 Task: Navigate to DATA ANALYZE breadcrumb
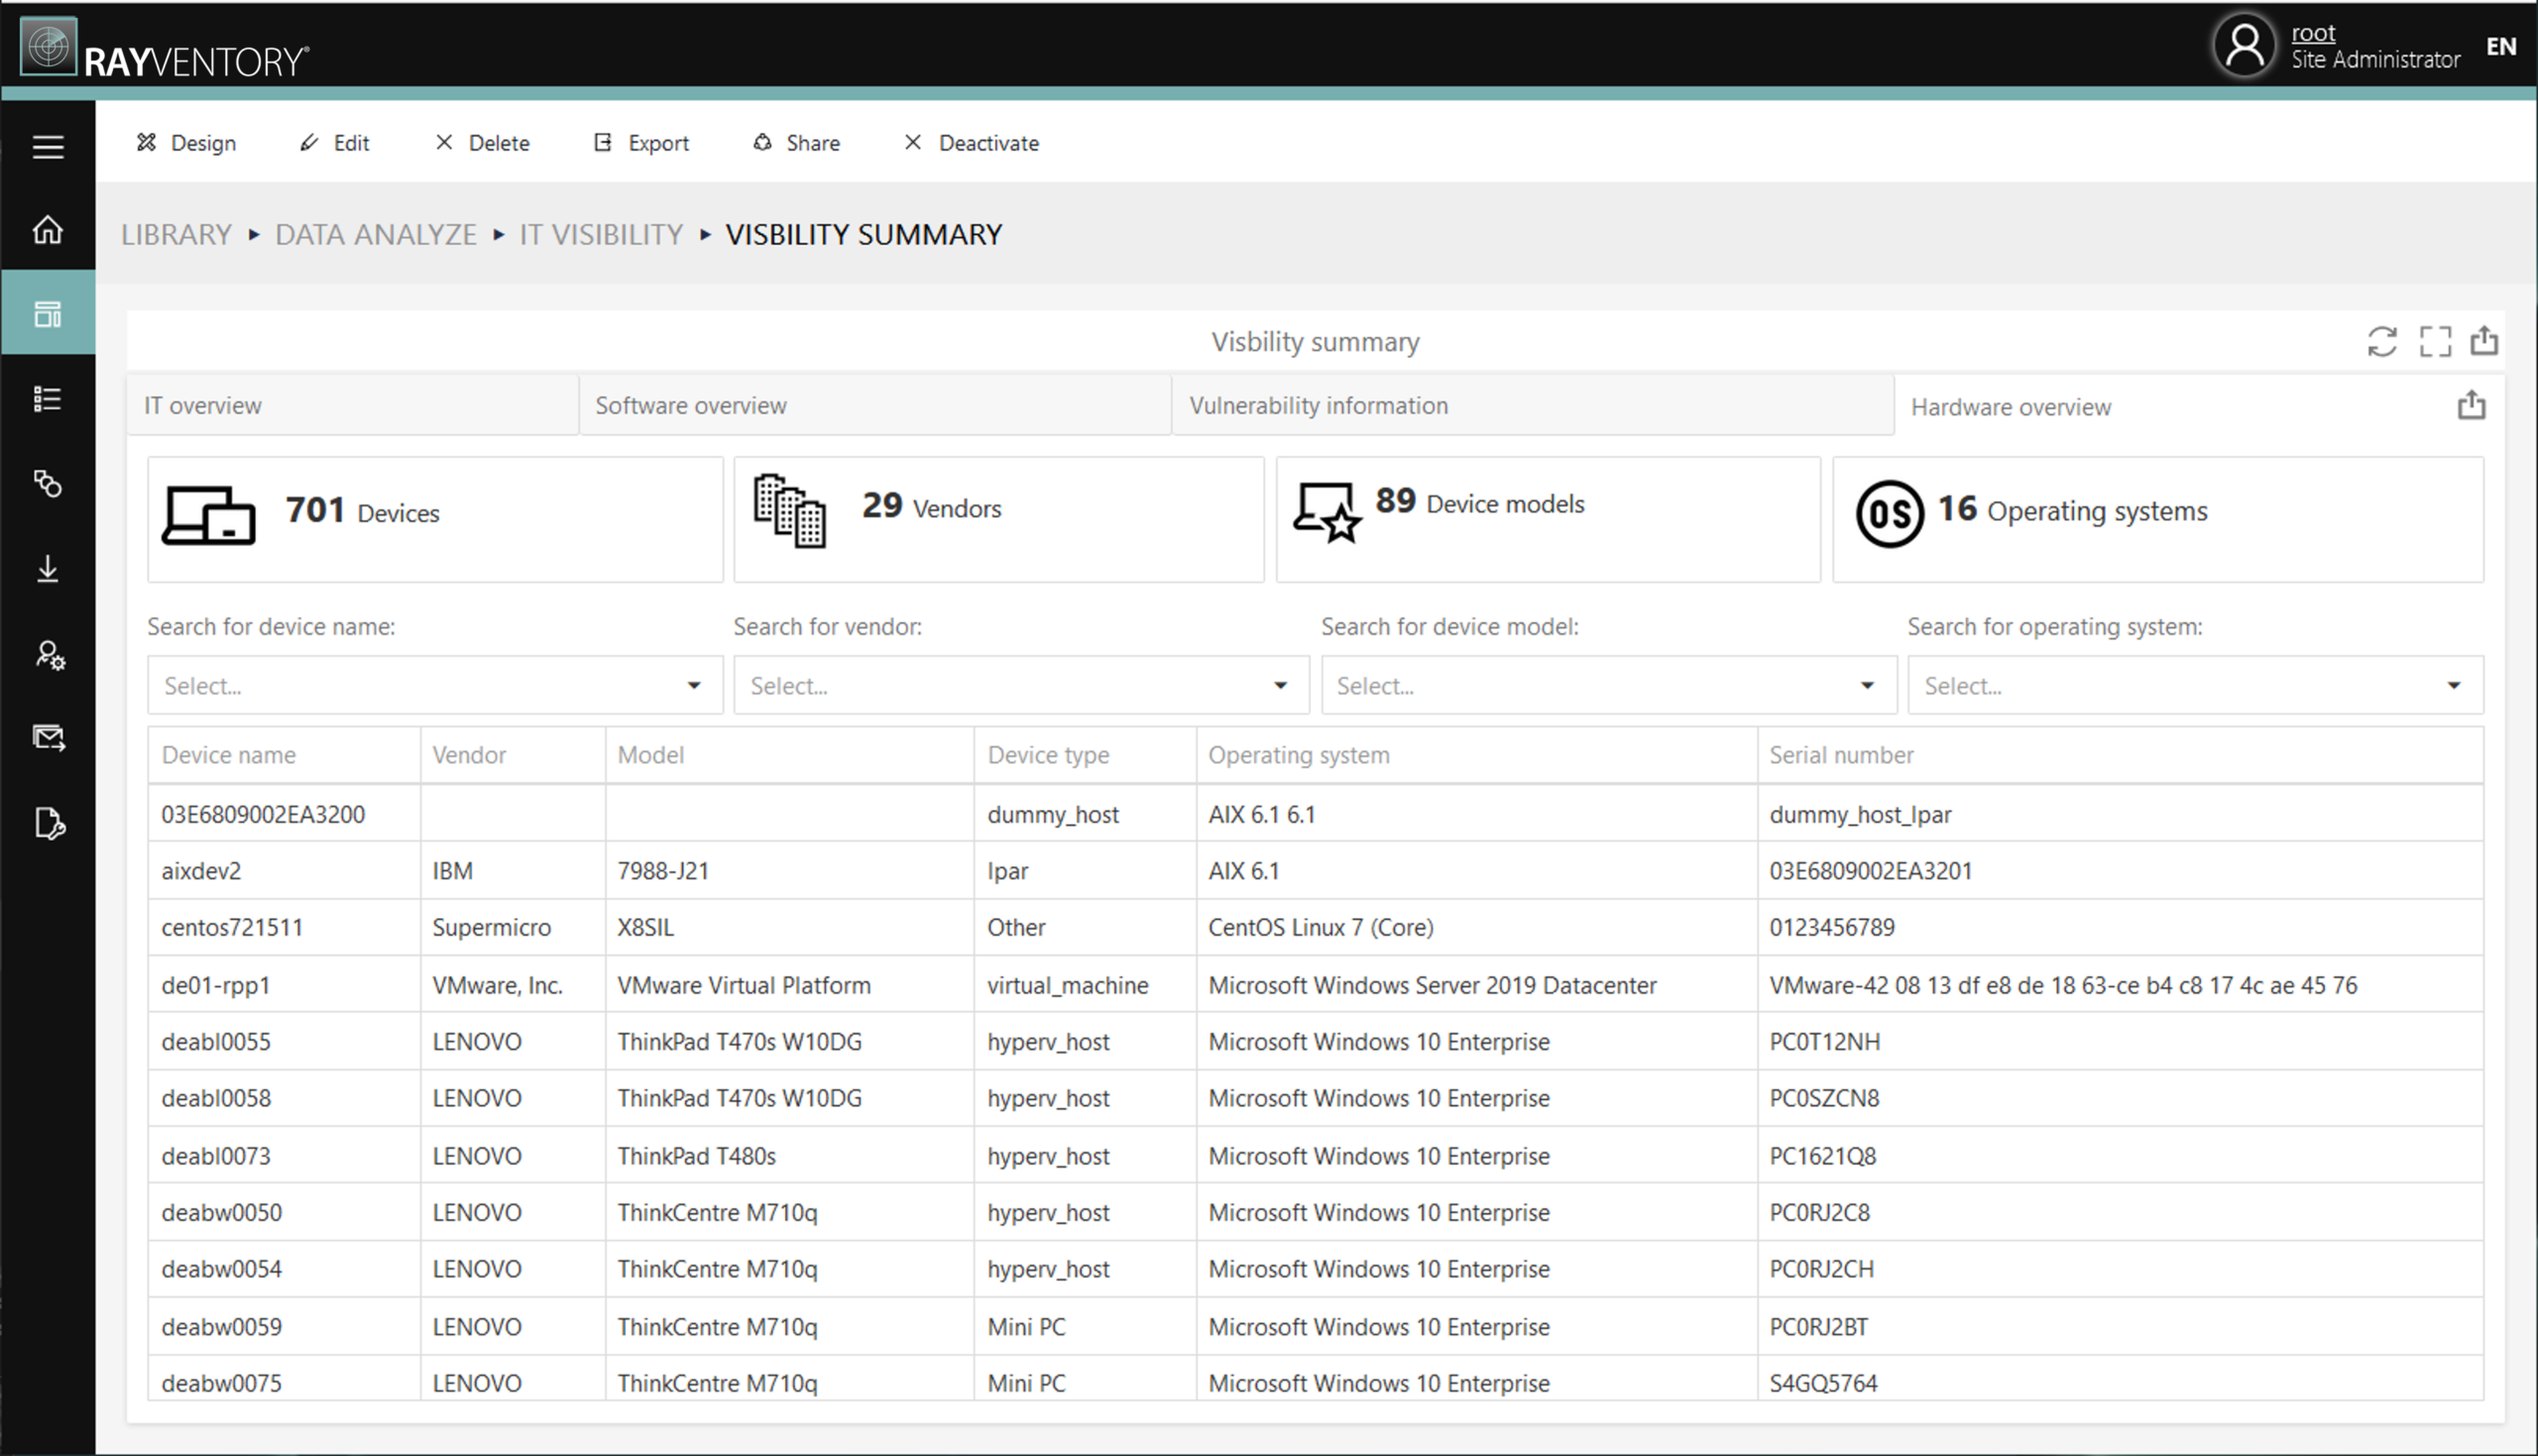(x=375, y=234)
